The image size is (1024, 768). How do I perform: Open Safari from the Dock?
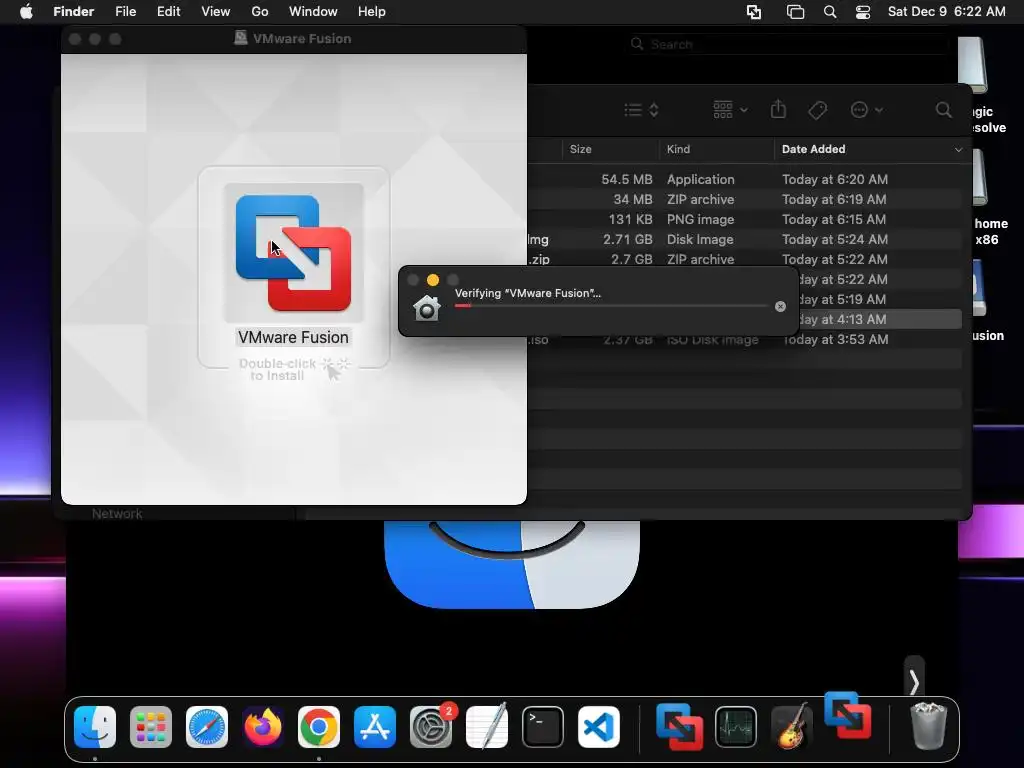click(x=206, y=727)
